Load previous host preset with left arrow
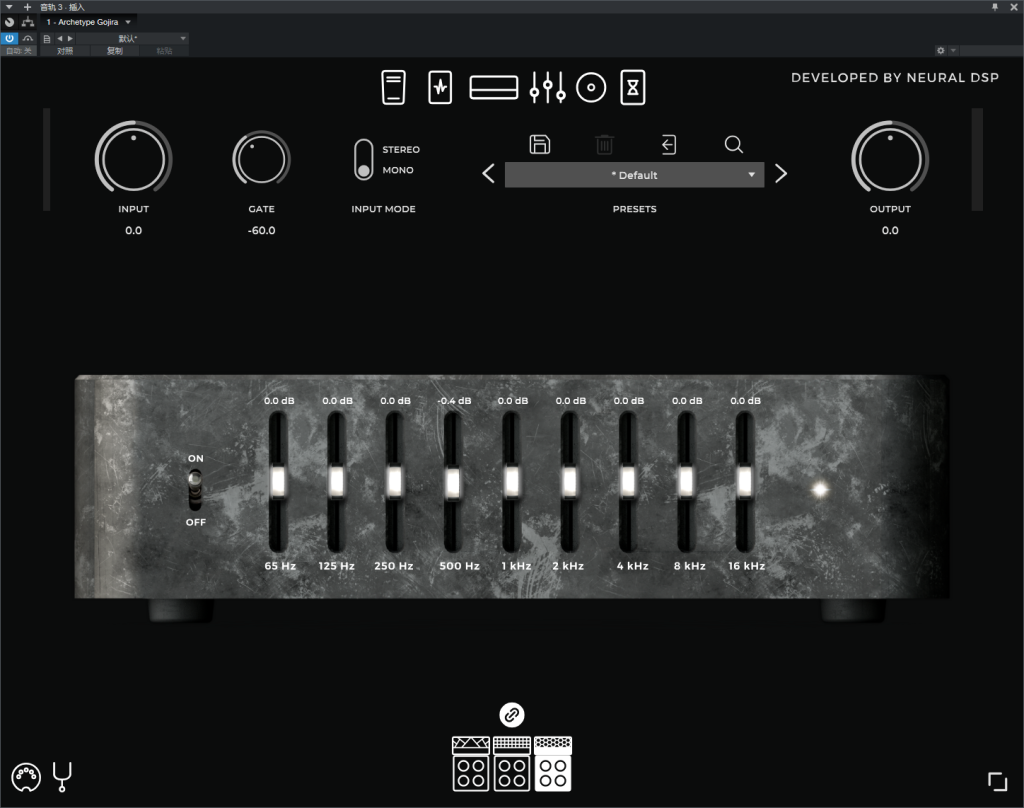The height and width of the screenshot is (808, 1024). coord(59,39)
